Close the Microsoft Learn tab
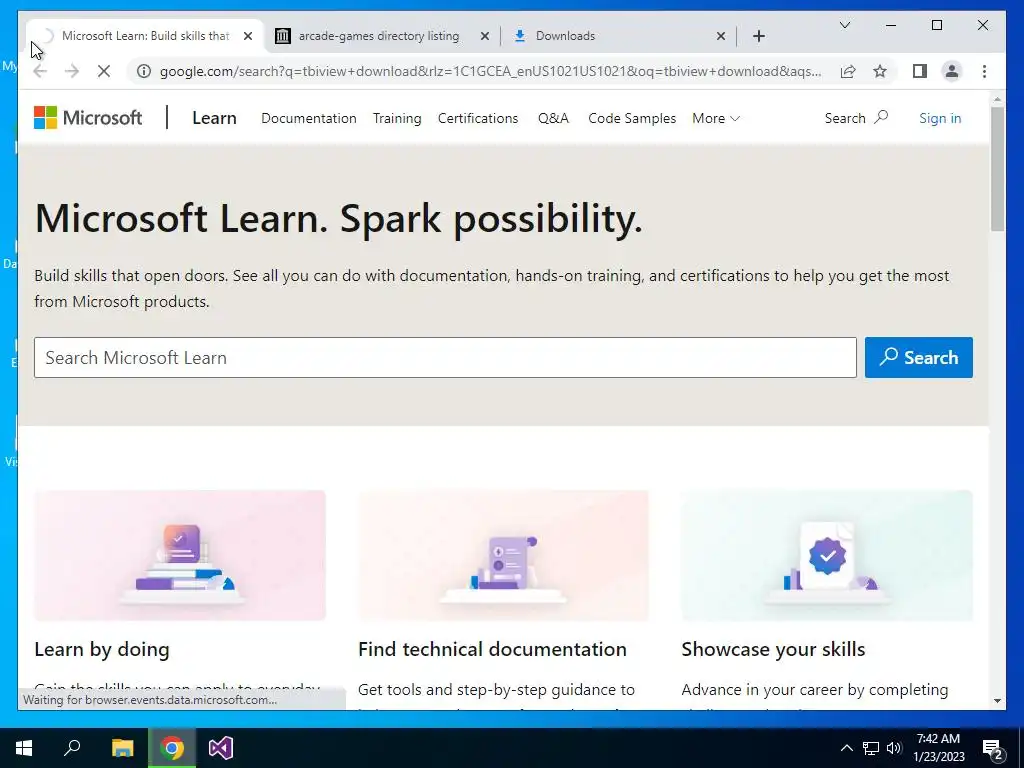This screenshot has height=768, width=1024. coord(248,36)
